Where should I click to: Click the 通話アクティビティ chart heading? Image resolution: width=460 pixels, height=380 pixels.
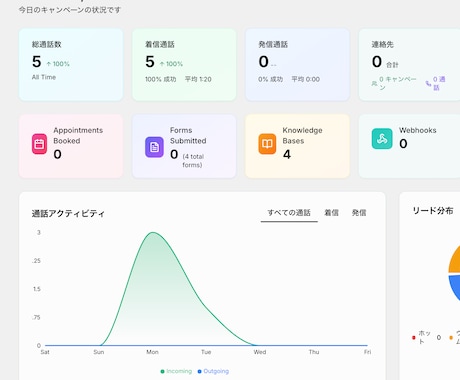(68, 213)
